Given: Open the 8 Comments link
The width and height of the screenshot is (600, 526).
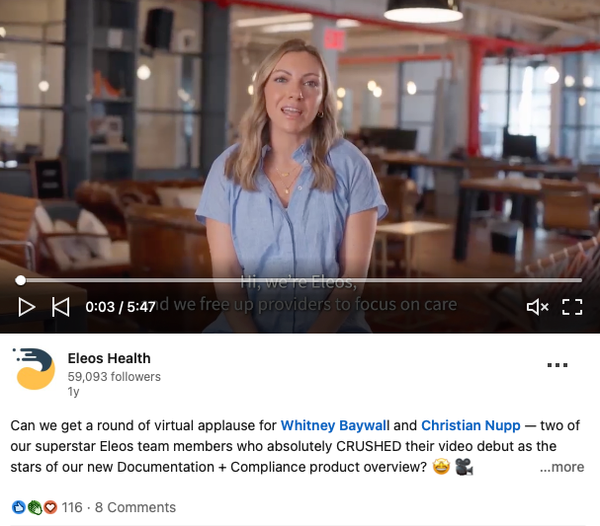Looking at the screenshot, I should click(135, 508).
